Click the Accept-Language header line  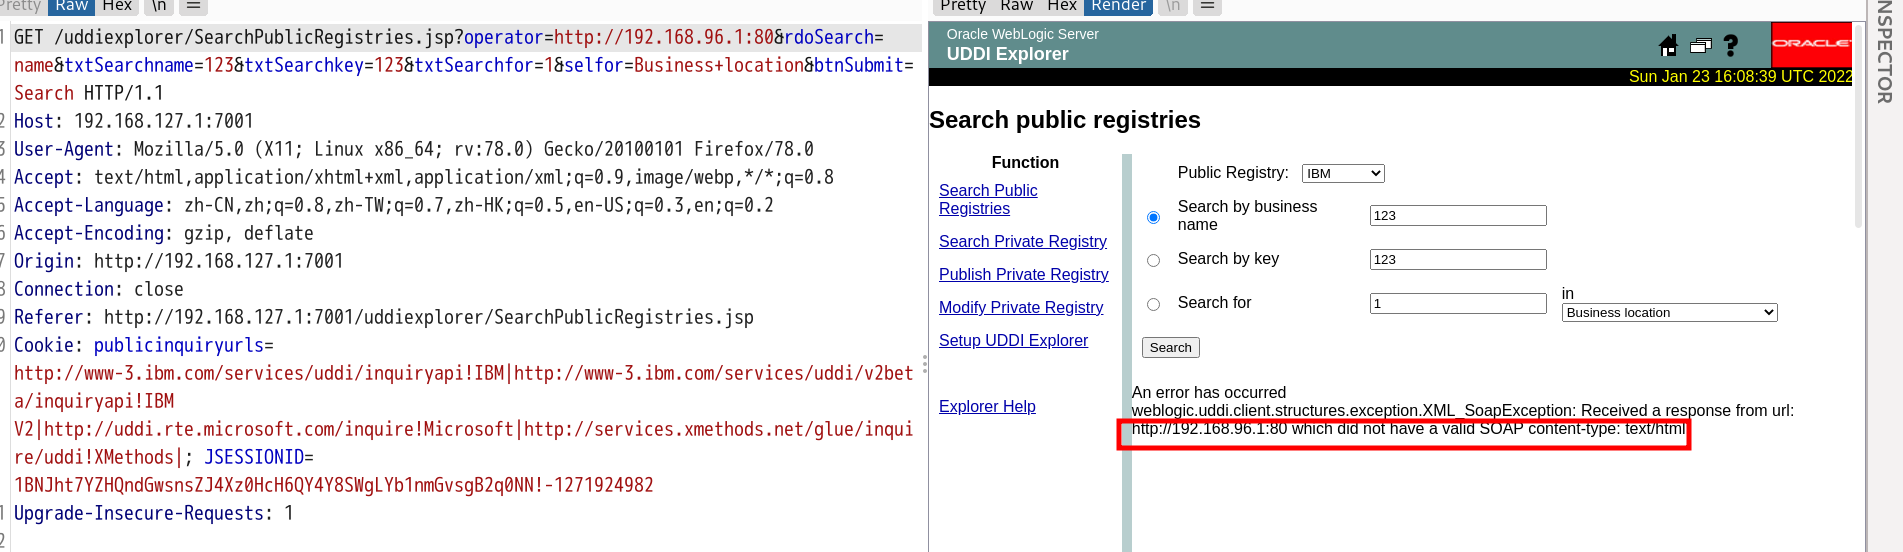[394, 205]
